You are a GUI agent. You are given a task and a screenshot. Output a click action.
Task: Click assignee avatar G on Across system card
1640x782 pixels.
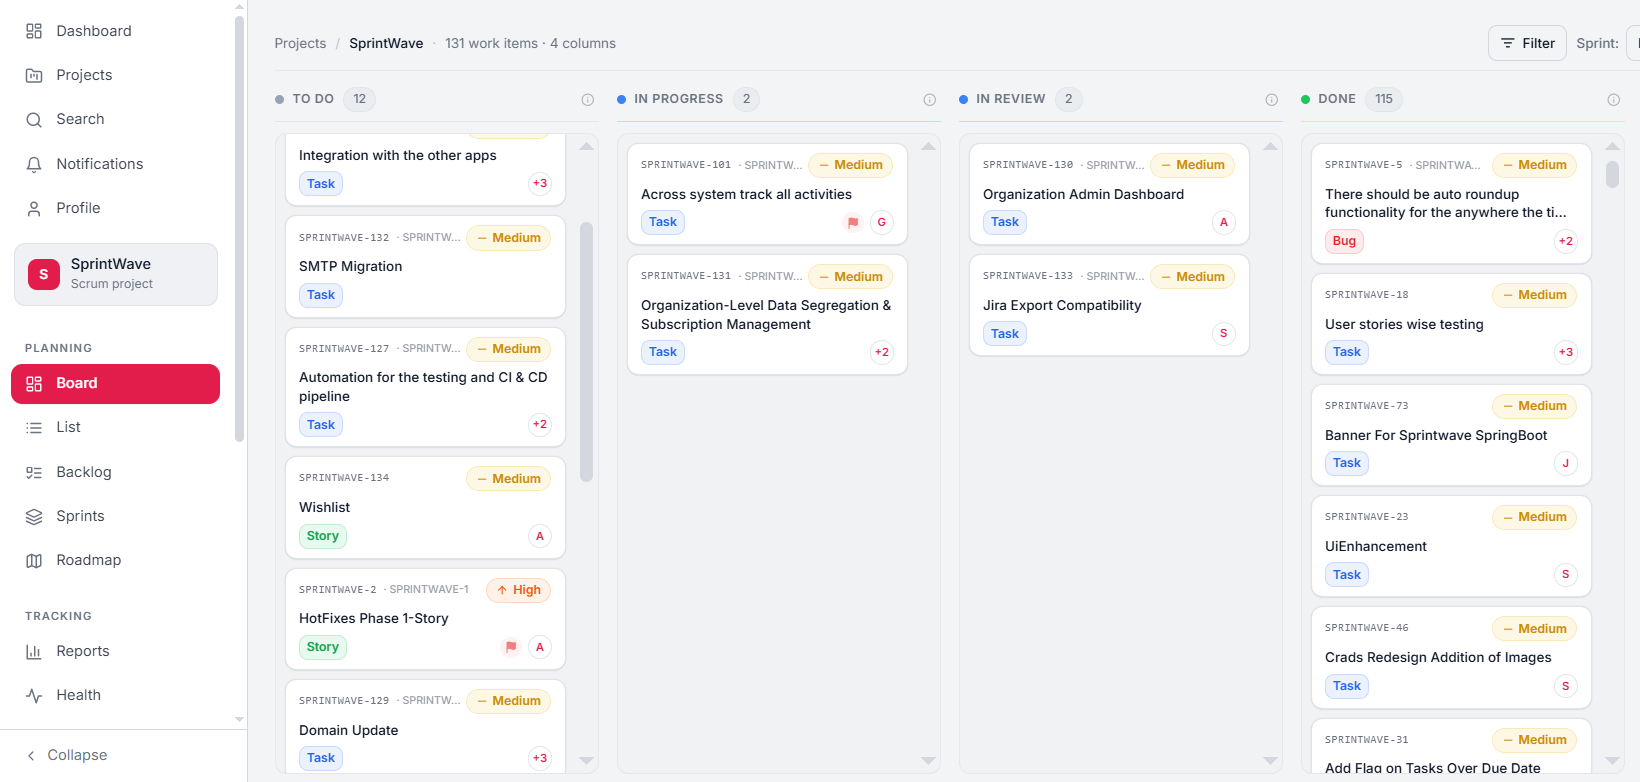click(x=882, y=222)
